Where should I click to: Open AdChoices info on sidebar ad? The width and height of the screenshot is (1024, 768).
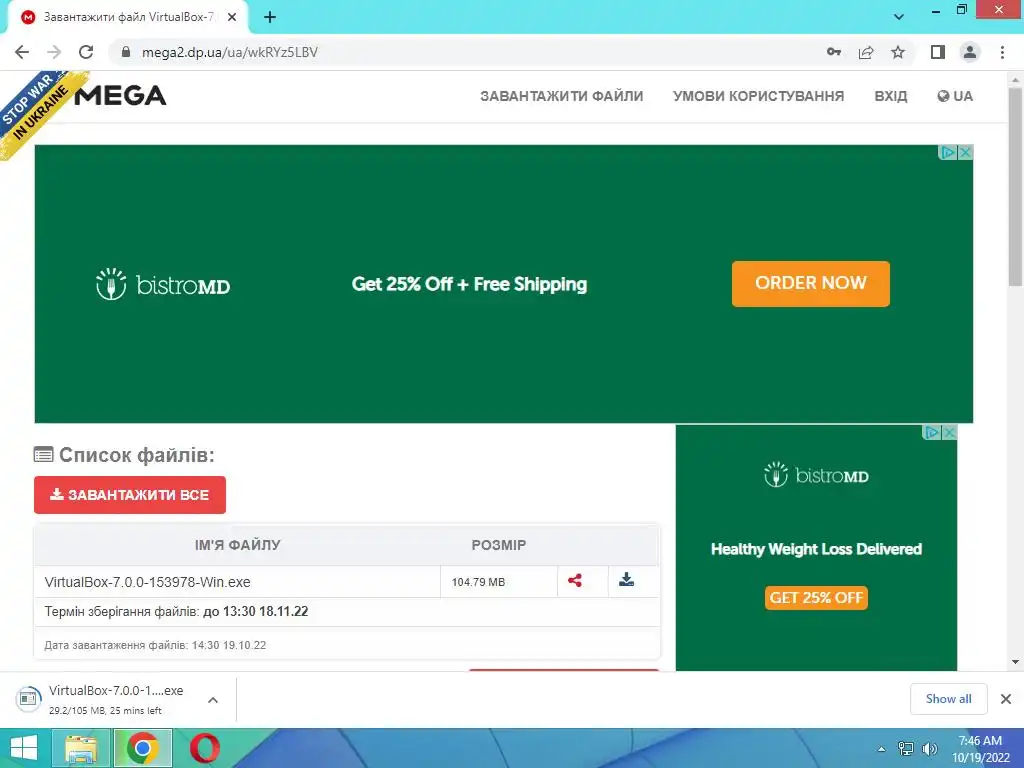pos(933,432)
